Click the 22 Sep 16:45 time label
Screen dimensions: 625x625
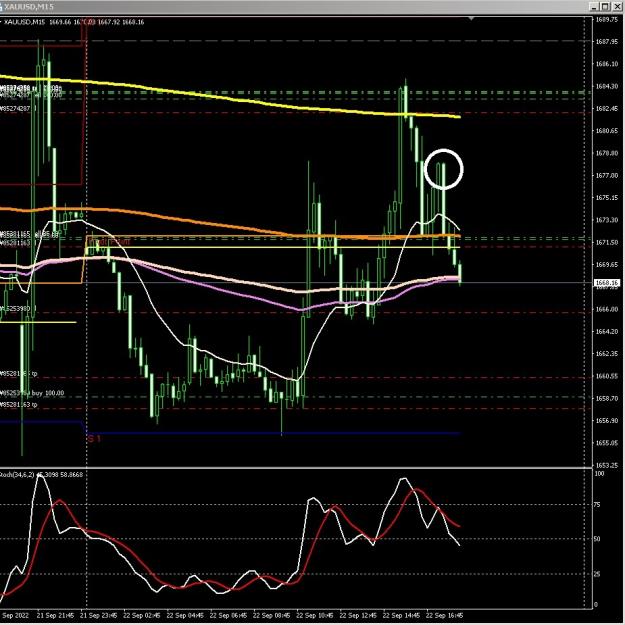point(444,615)
